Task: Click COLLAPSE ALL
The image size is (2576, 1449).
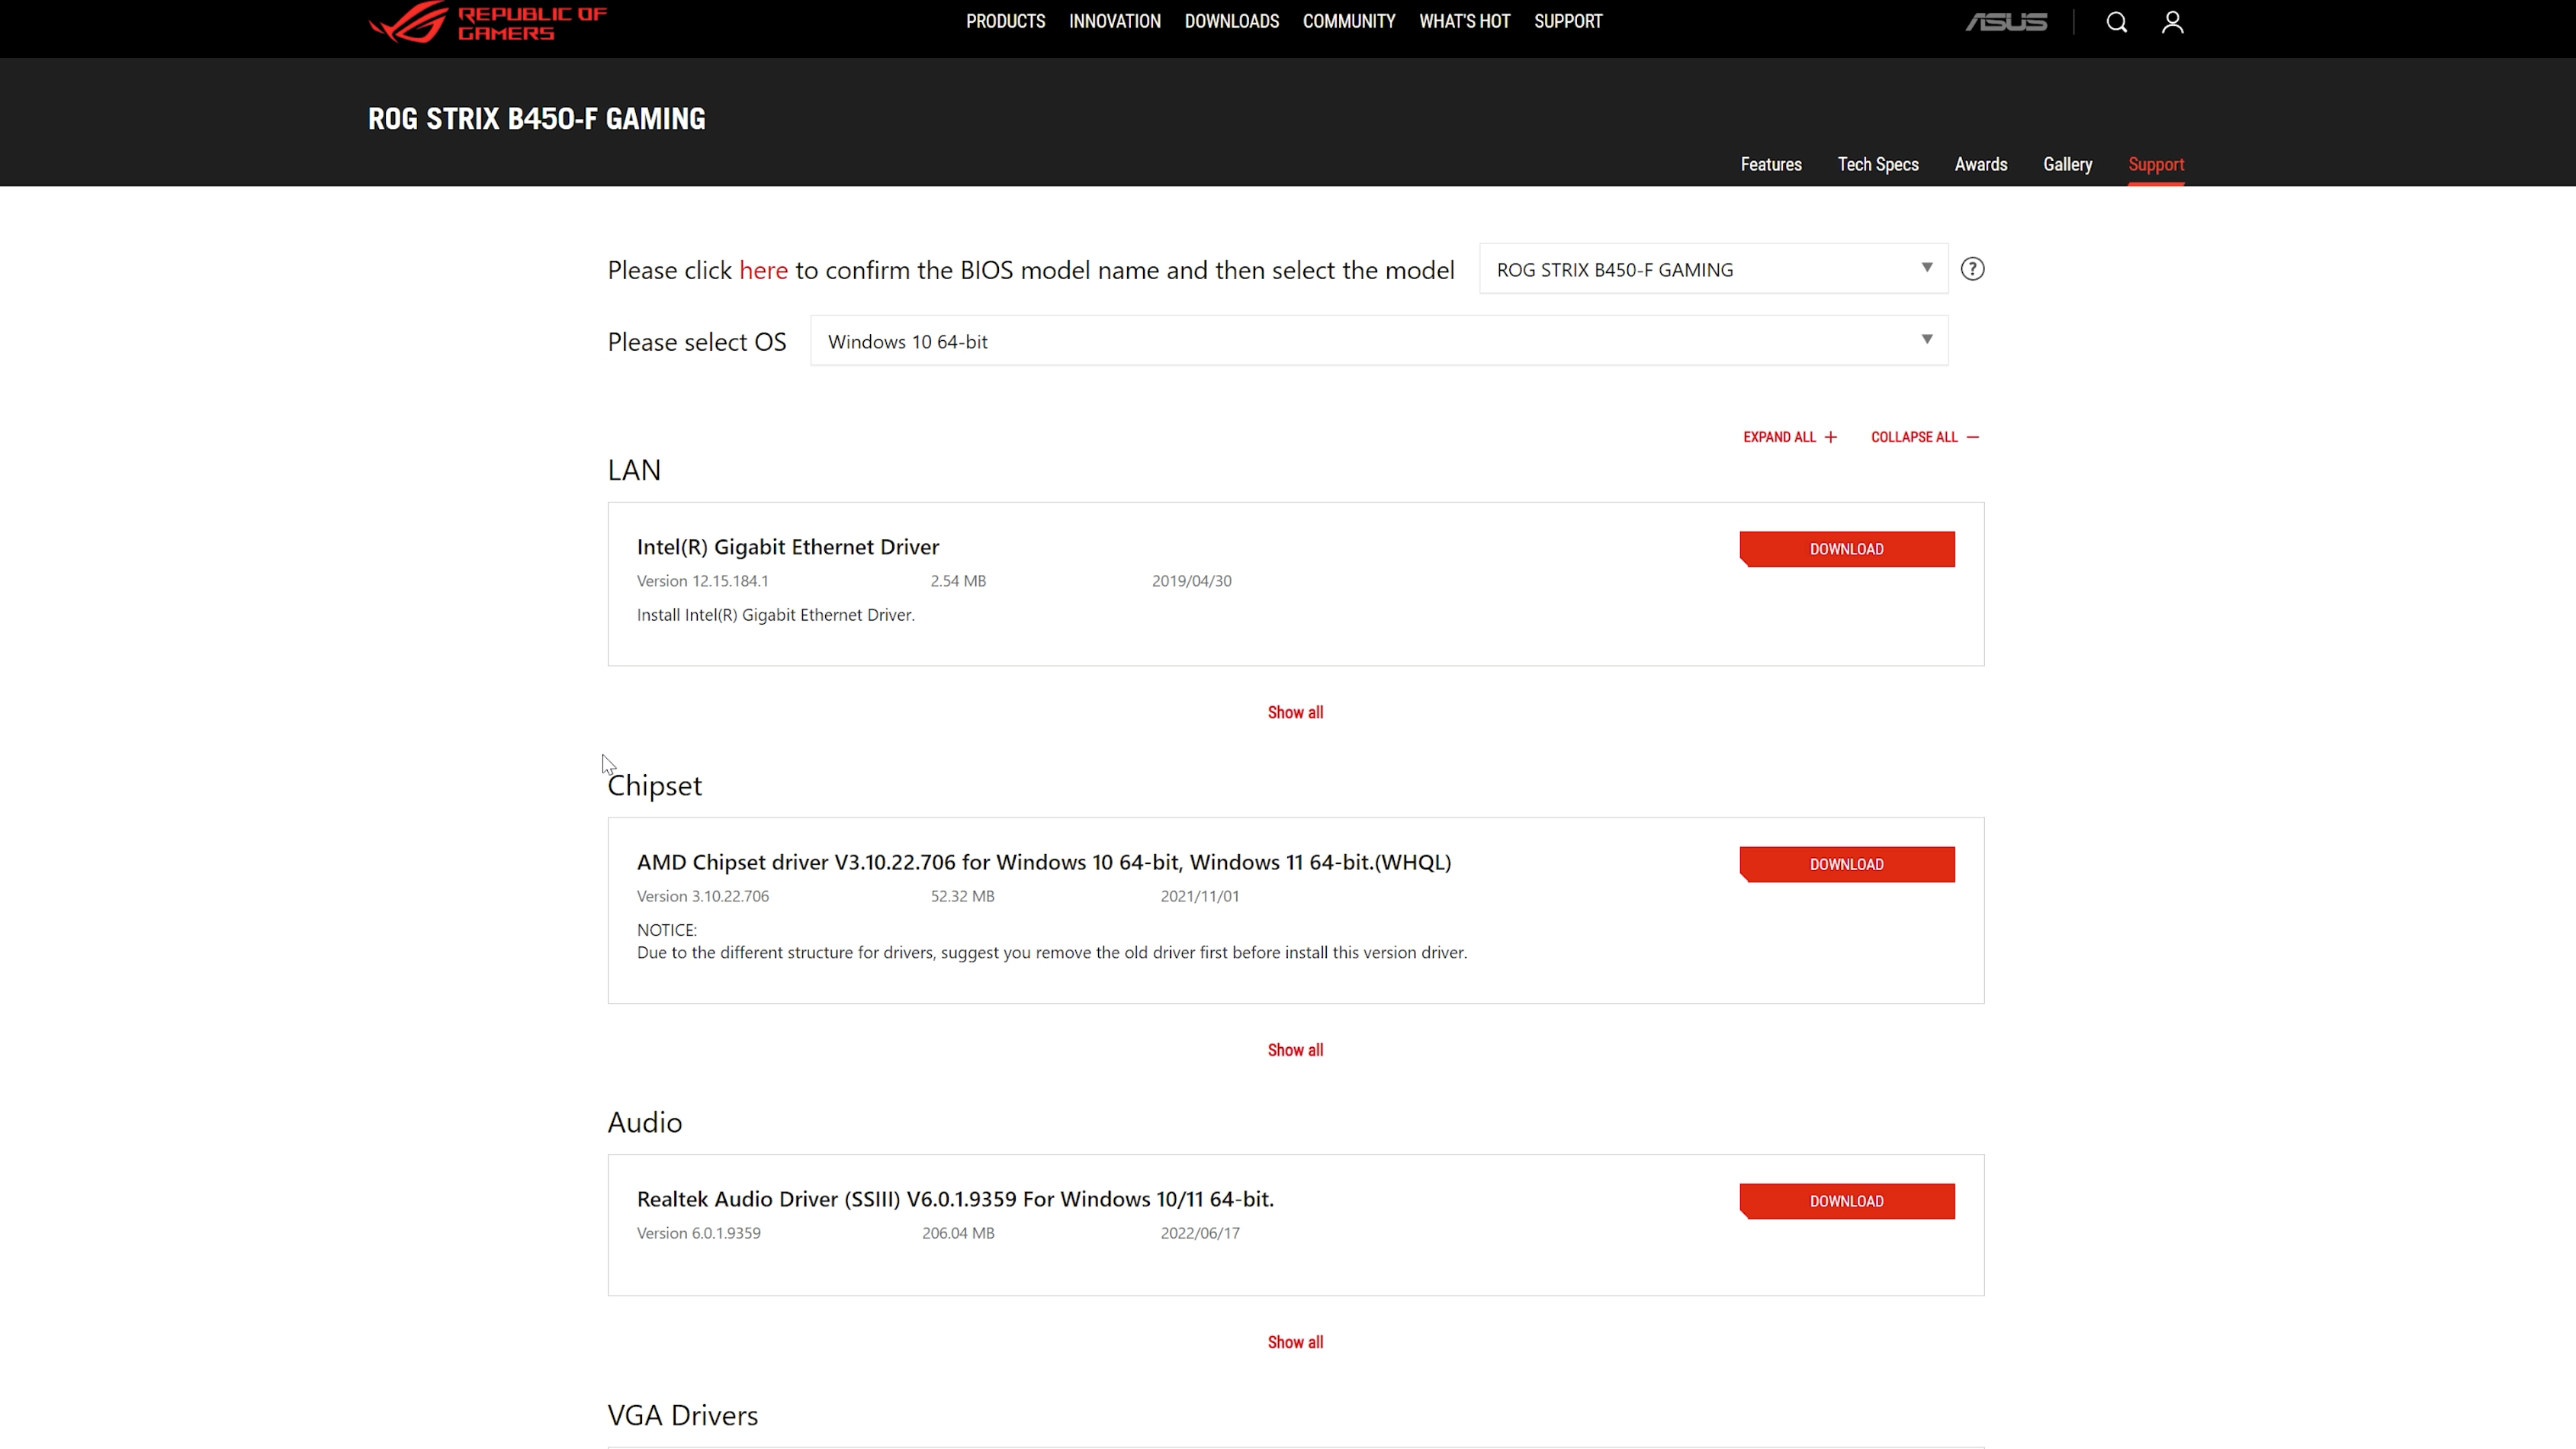Action: tap(1924, 437)
